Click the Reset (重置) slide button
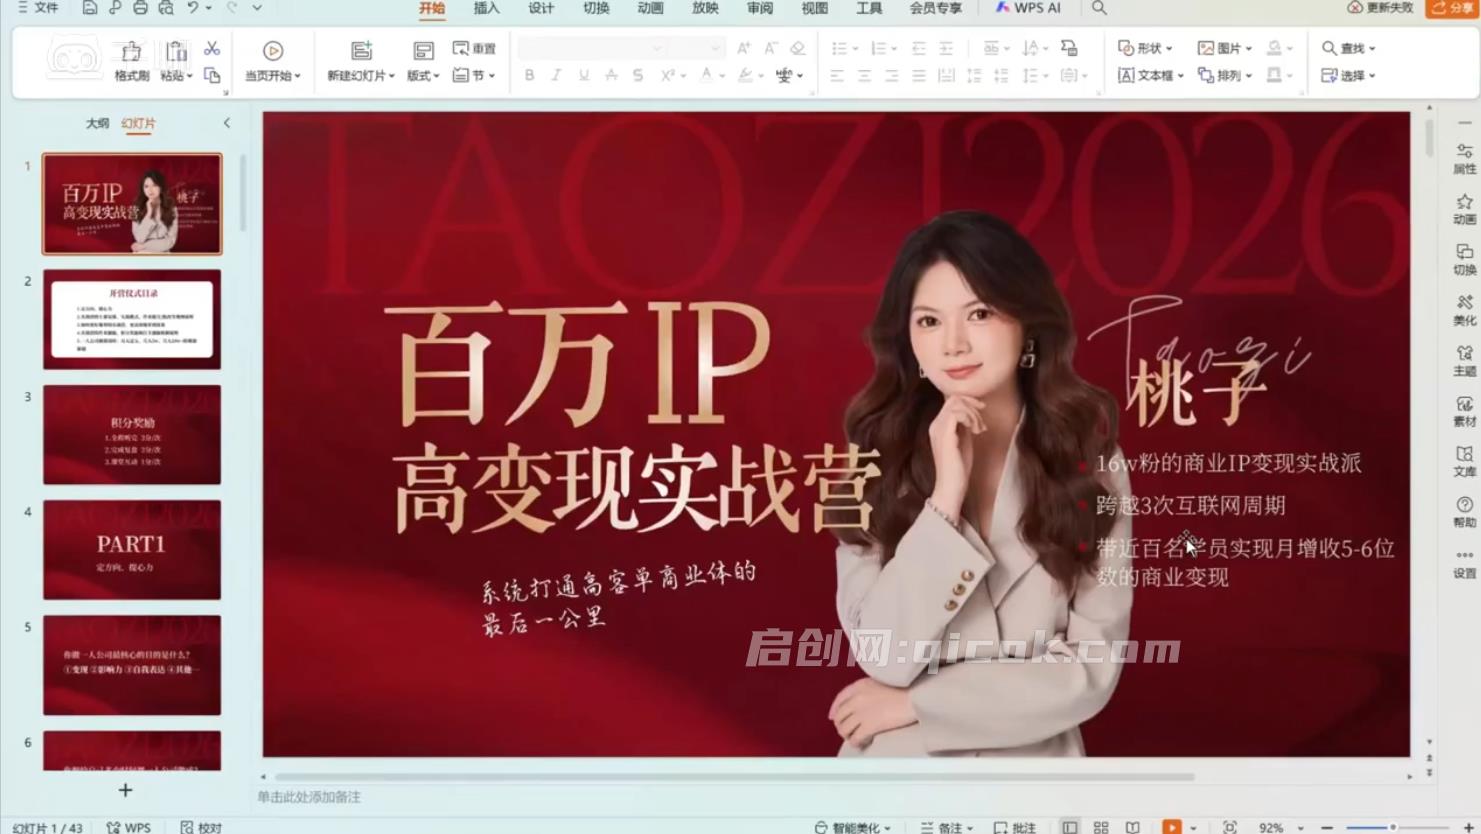Screen dimensions: 1481x834 point(474,48)
